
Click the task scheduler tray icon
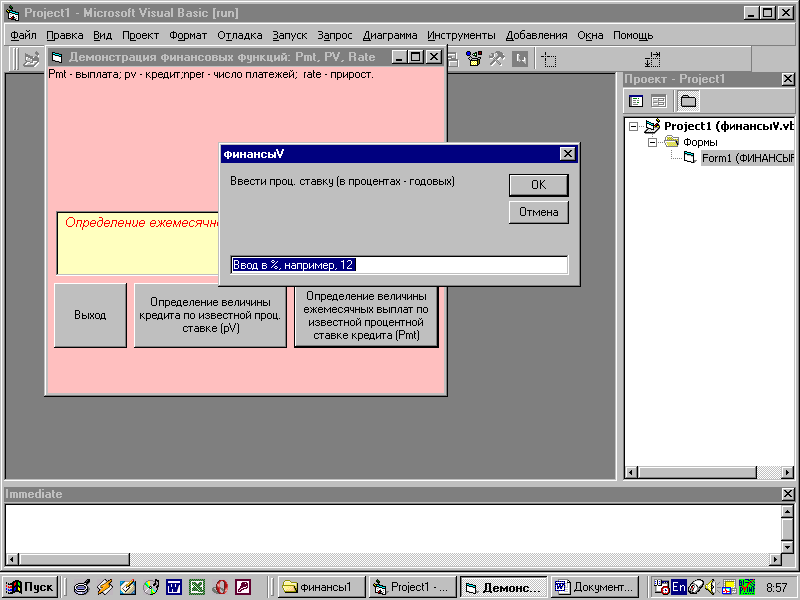pyautogui.click(x=662, y=587)
